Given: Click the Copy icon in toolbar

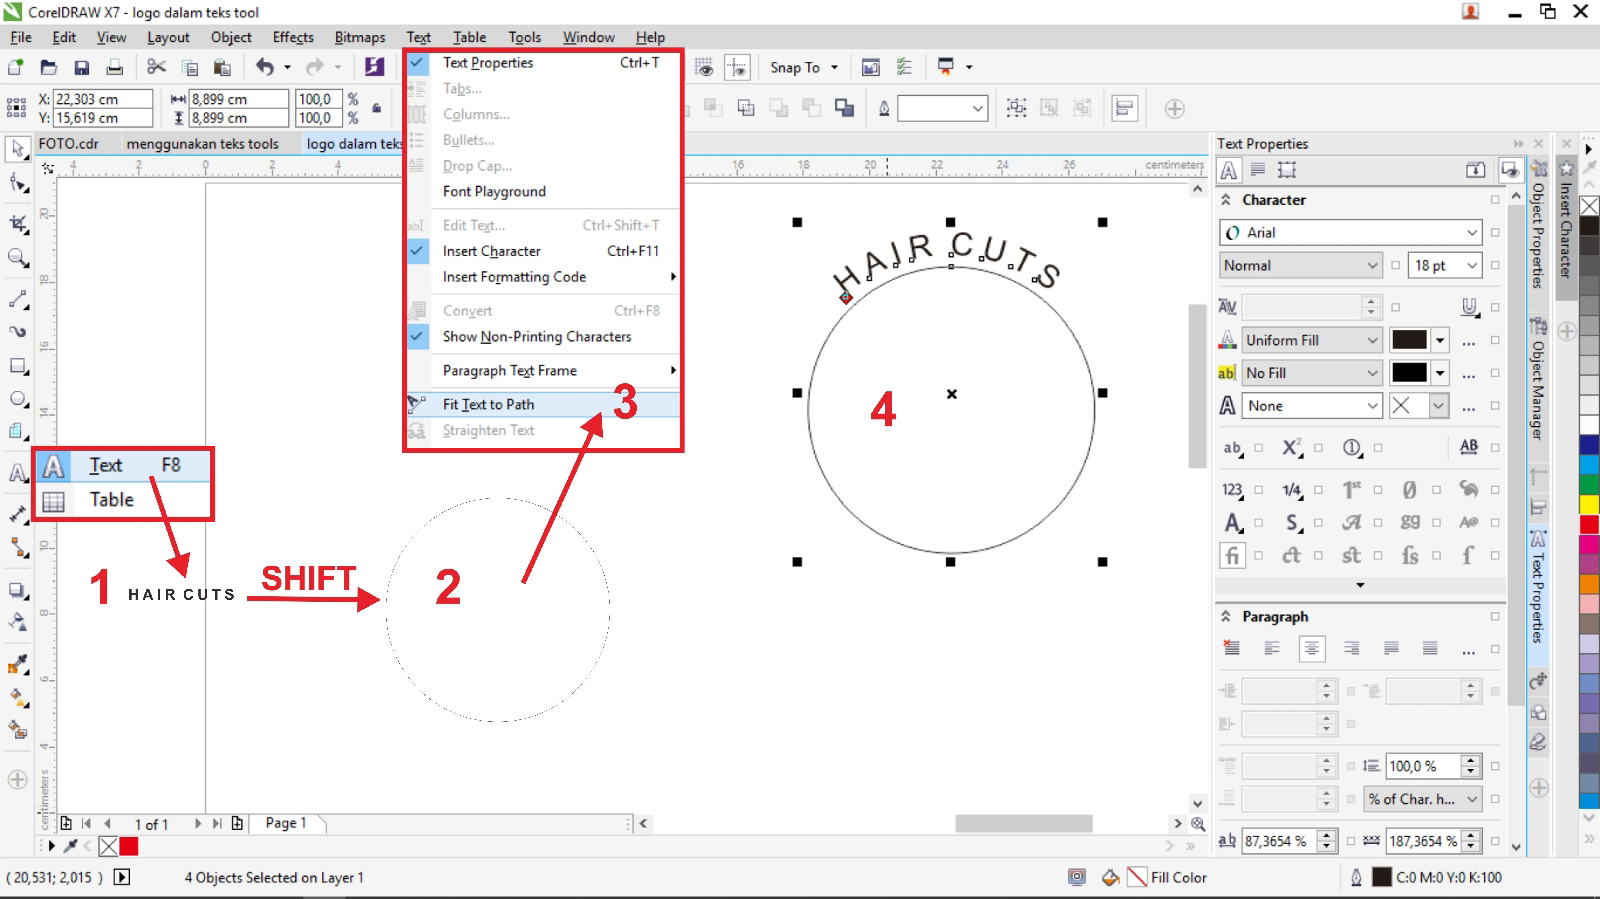Looking at the screenshot, I should [190, 67].
